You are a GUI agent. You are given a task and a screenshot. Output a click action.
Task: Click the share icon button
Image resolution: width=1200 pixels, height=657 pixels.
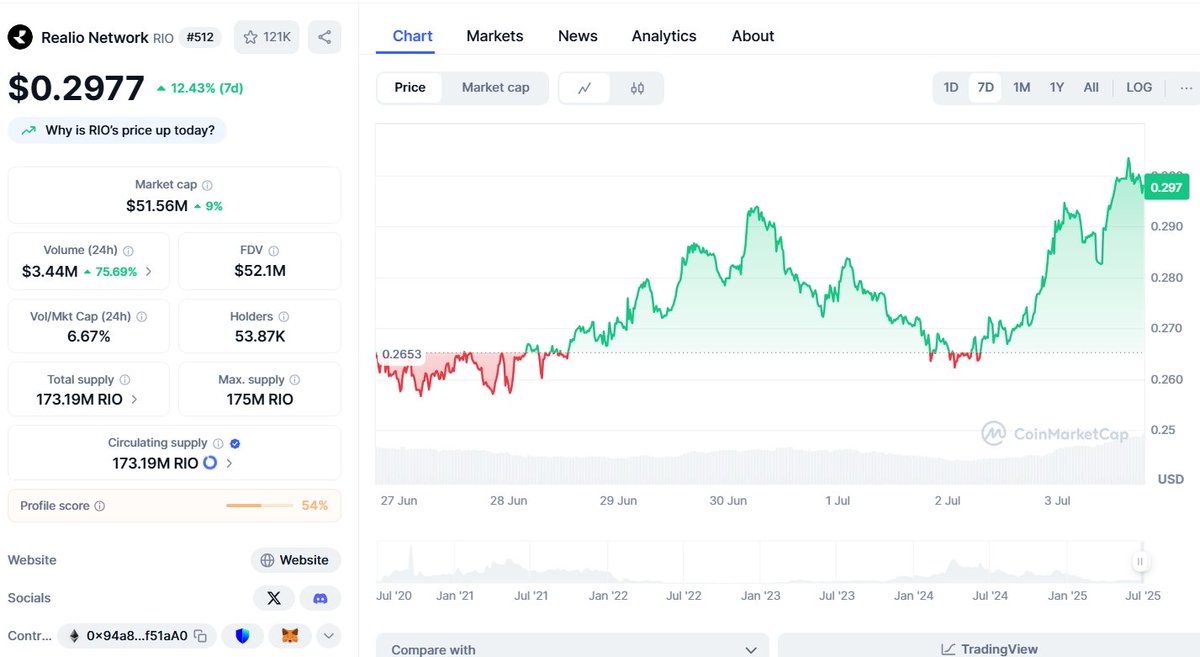324,37
